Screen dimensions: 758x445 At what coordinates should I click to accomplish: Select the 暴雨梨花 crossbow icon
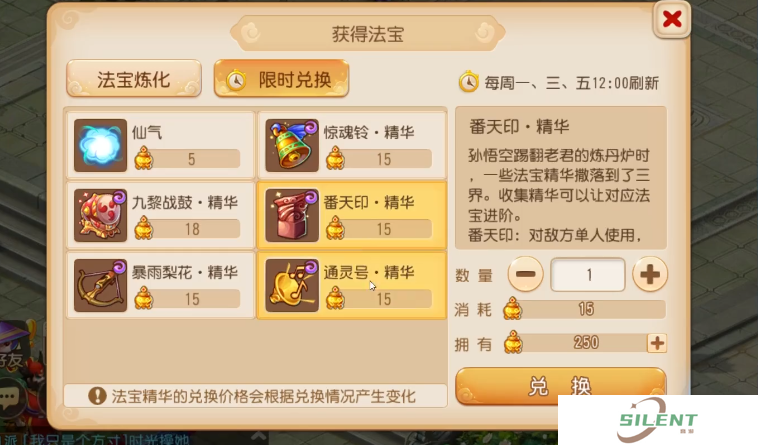tap(101, 285)
